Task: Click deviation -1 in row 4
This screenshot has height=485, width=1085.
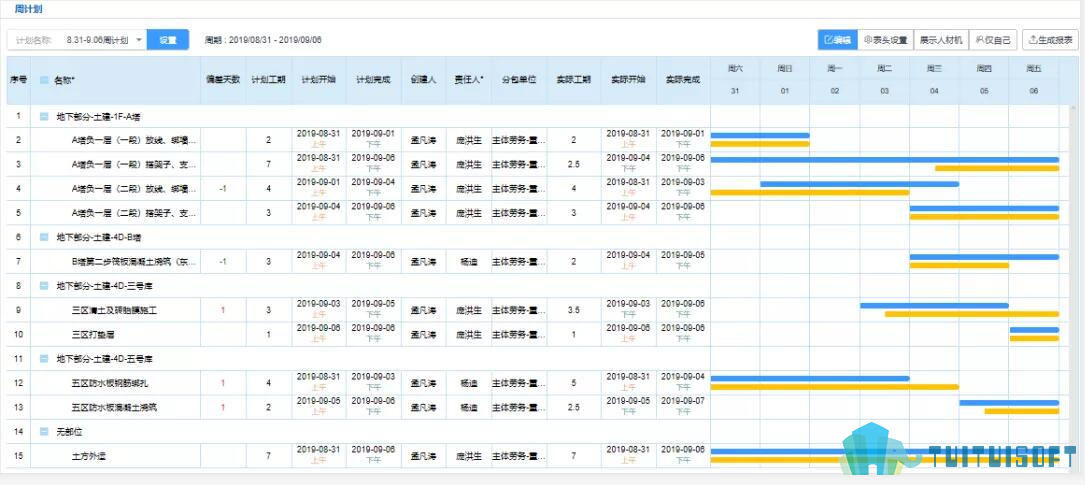Action: click(x=223, y=188)
